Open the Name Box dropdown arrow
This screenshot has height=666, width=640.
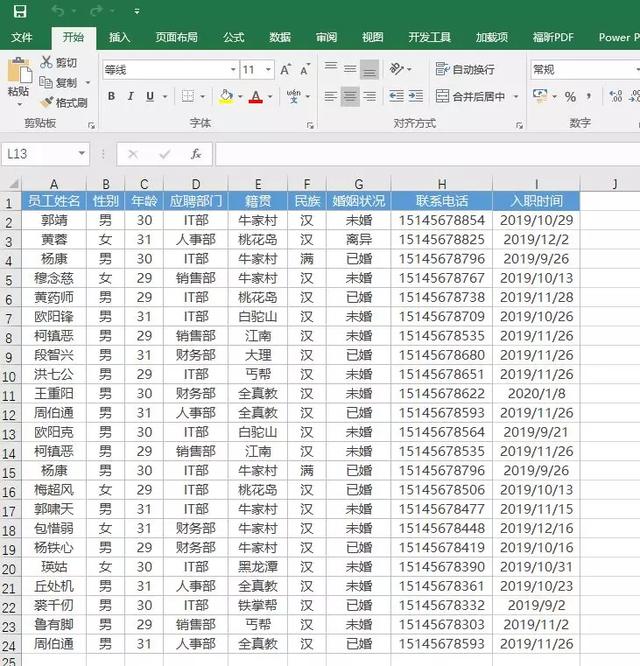pos(82,153)
